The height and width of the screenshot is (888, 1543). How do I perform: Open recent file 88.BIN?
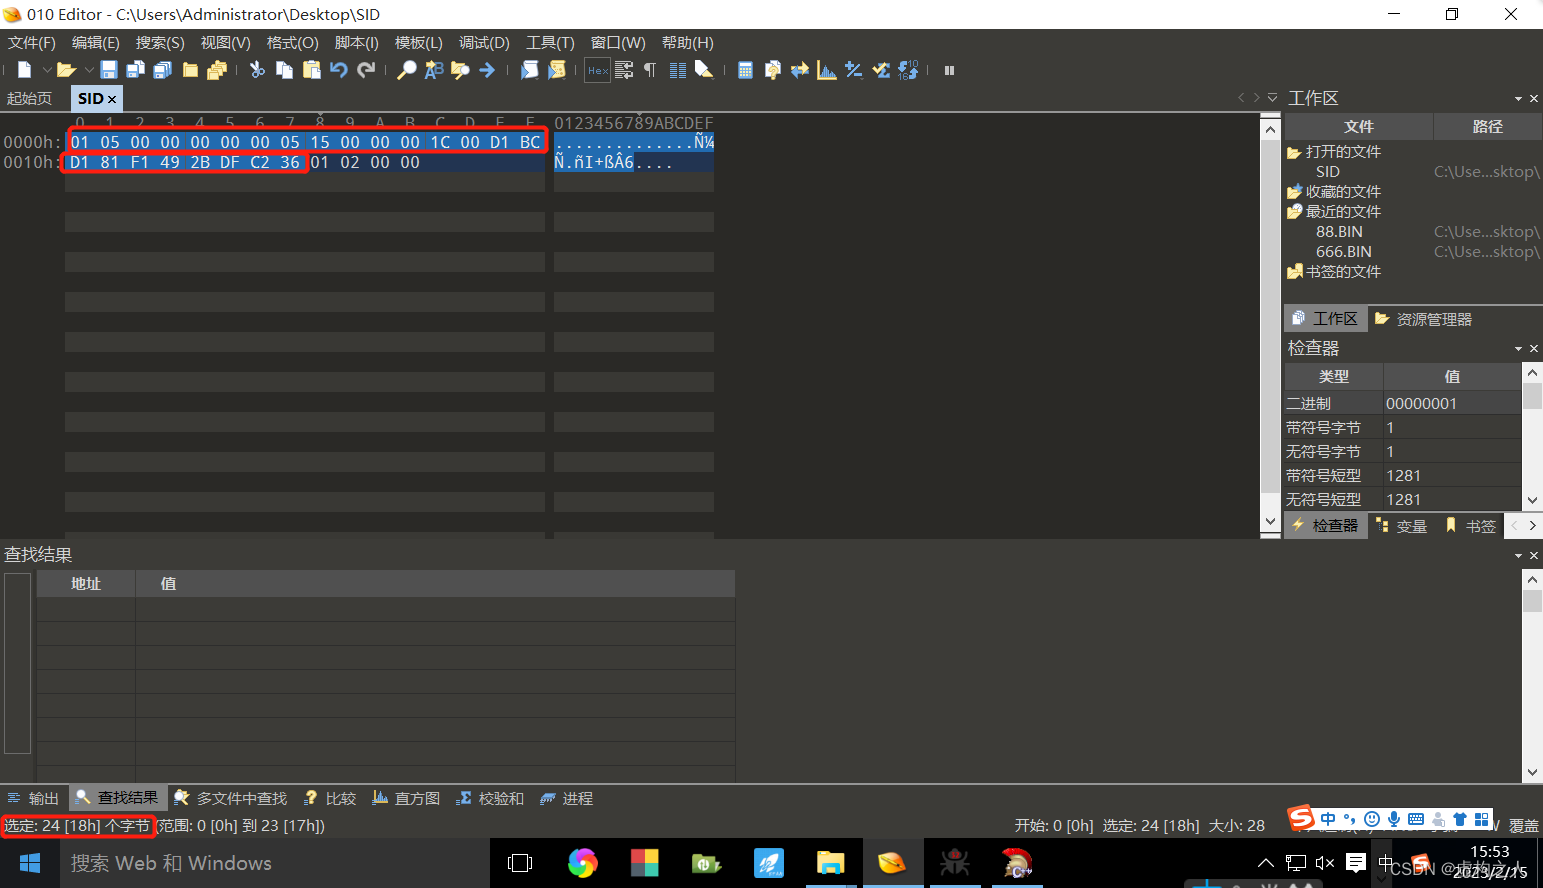[1339, 231]
